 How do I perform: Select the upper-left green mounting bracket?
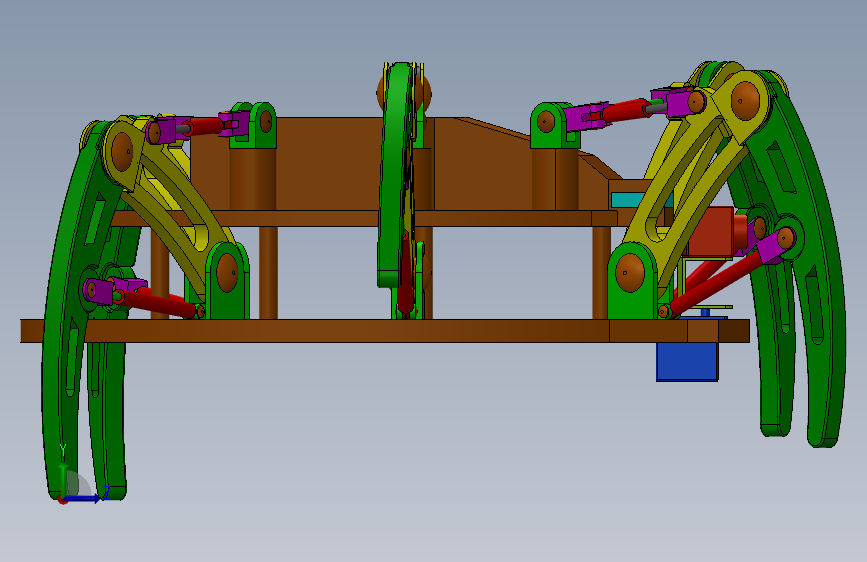tap(254, 125)
